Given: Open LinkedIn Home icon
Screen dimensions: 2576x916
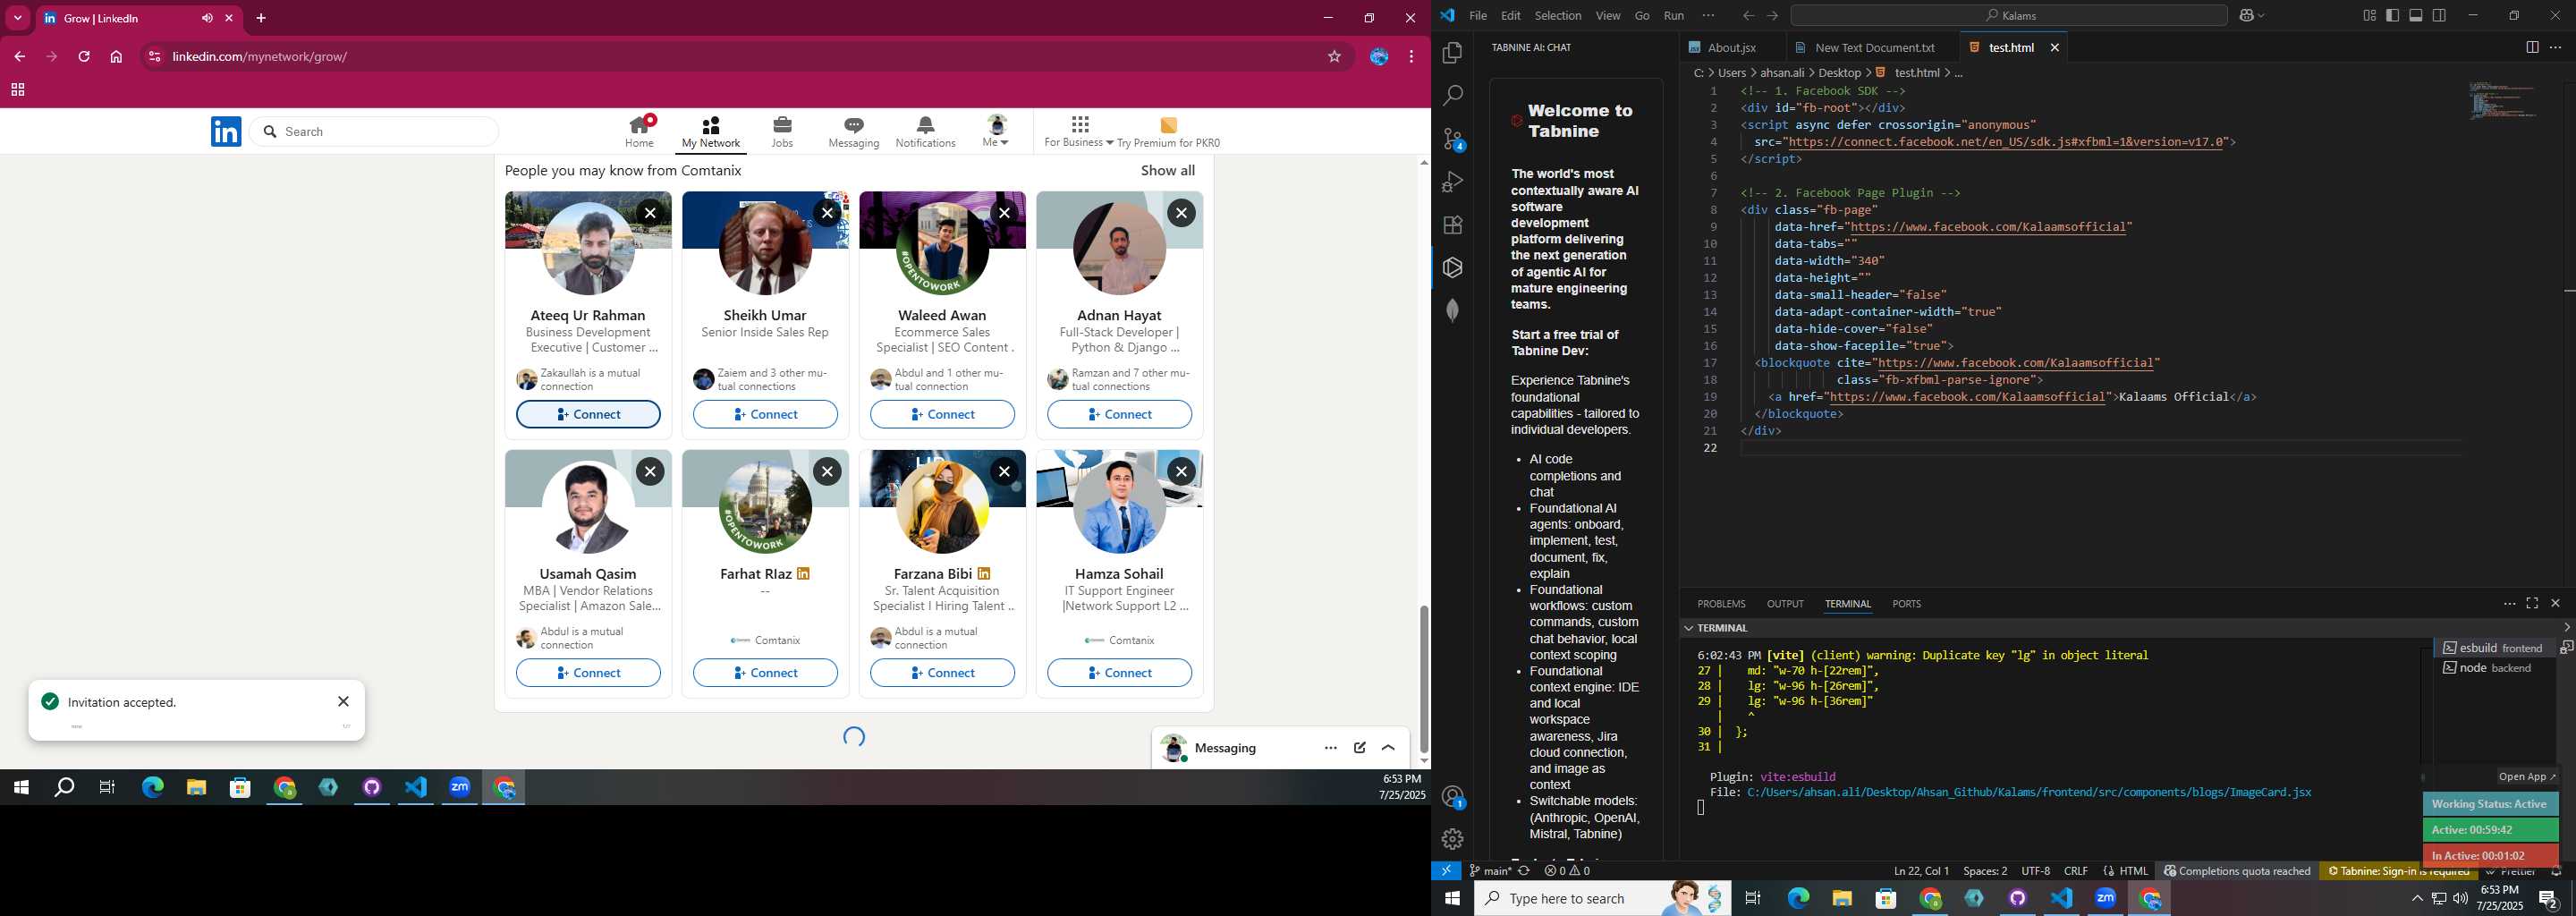Looking at the screenshot, I should (x=640, y=131).
